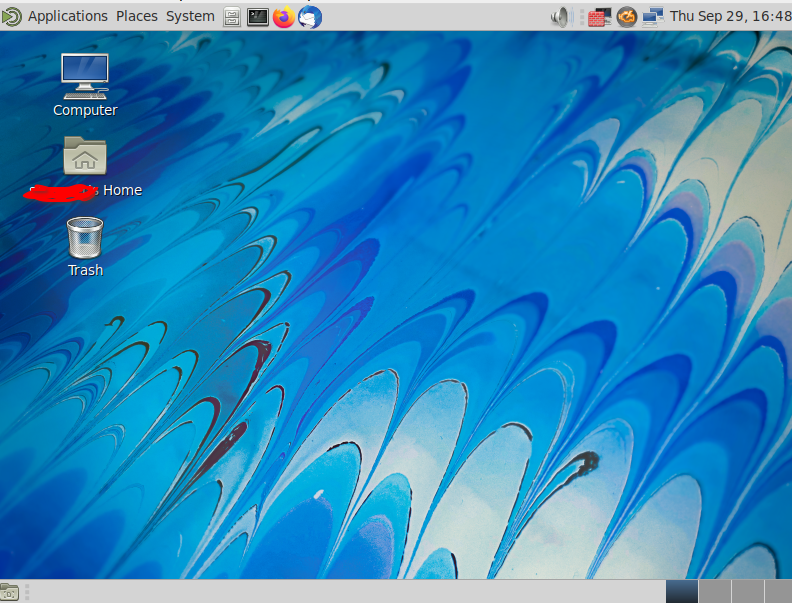The height and width of the screenshot is (603, 792).
Task: Open the Places menu
Action: [137, 16]
